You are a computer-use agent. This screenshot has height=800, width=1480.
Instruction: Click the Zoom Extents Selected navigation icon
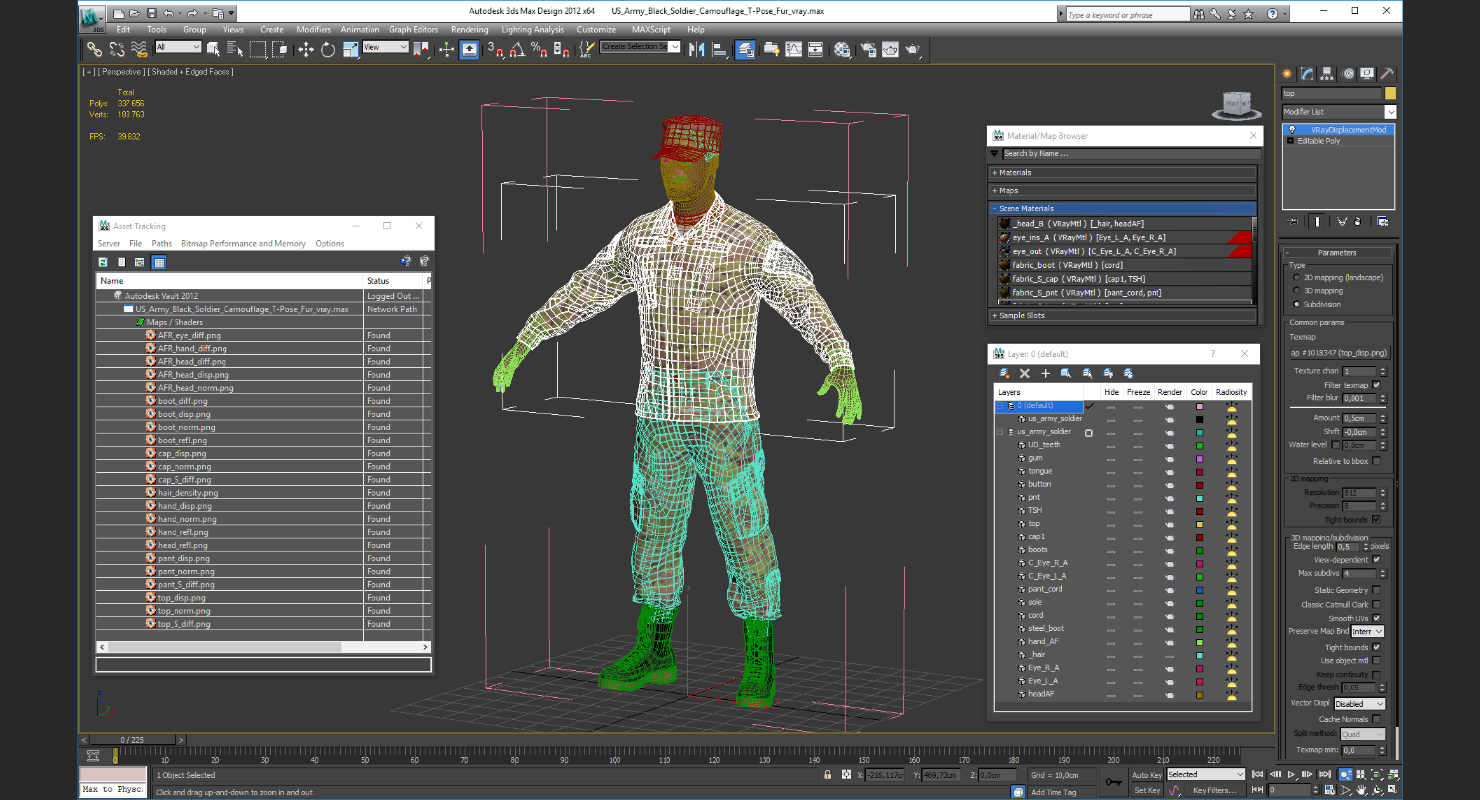click(1377, 774)
